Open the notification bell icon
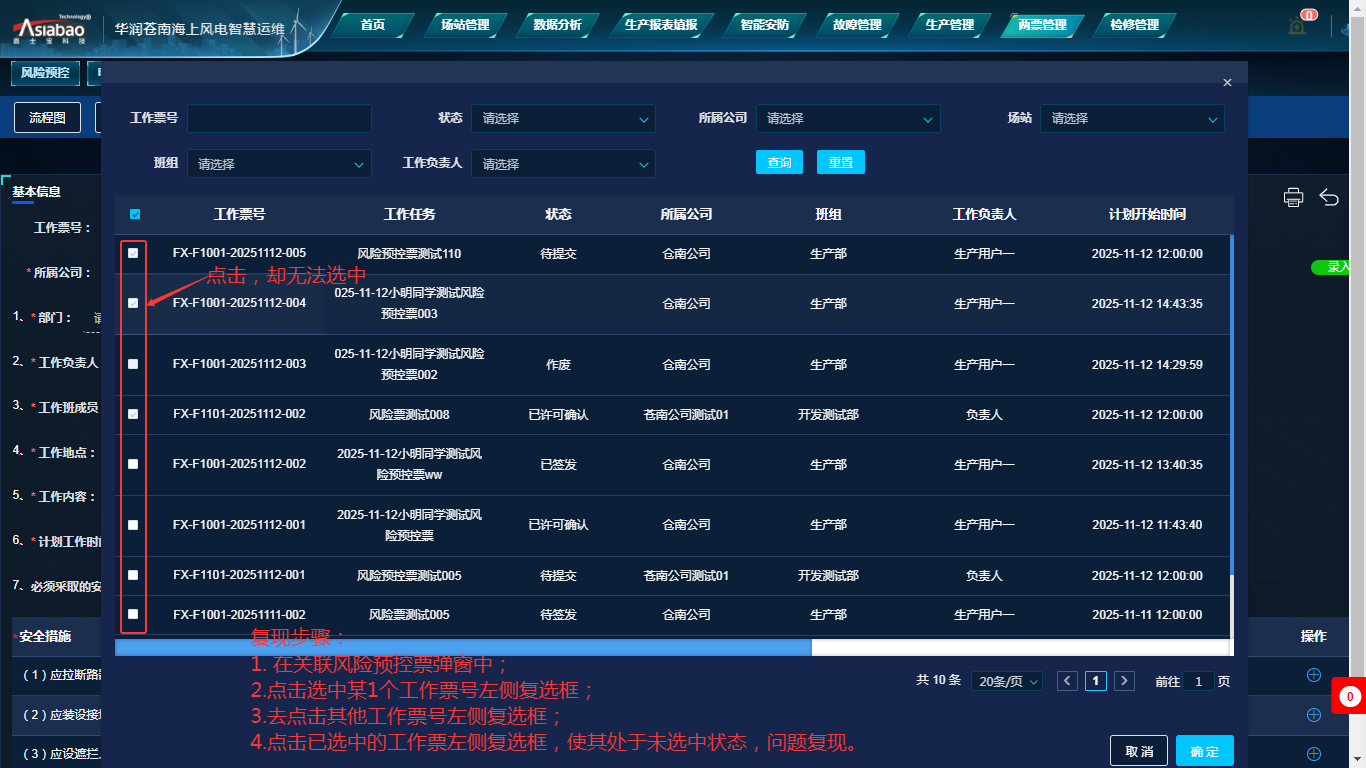Viewport: 1366px width, 768px height. coord(1297,26)
